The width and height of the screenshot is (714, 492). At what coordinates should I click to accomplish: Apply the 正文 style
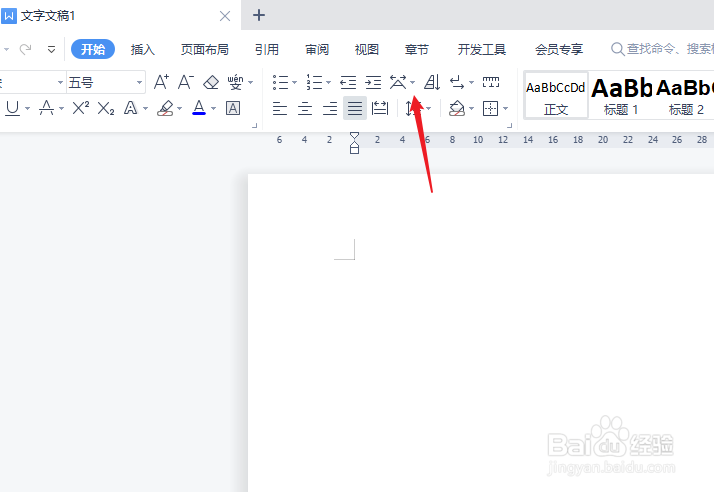point(556,95)
